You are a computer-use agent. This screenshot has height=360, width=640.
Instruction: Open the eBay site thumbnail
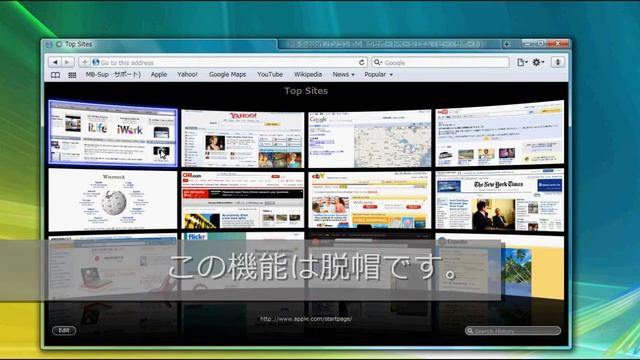tap(369, 199)
